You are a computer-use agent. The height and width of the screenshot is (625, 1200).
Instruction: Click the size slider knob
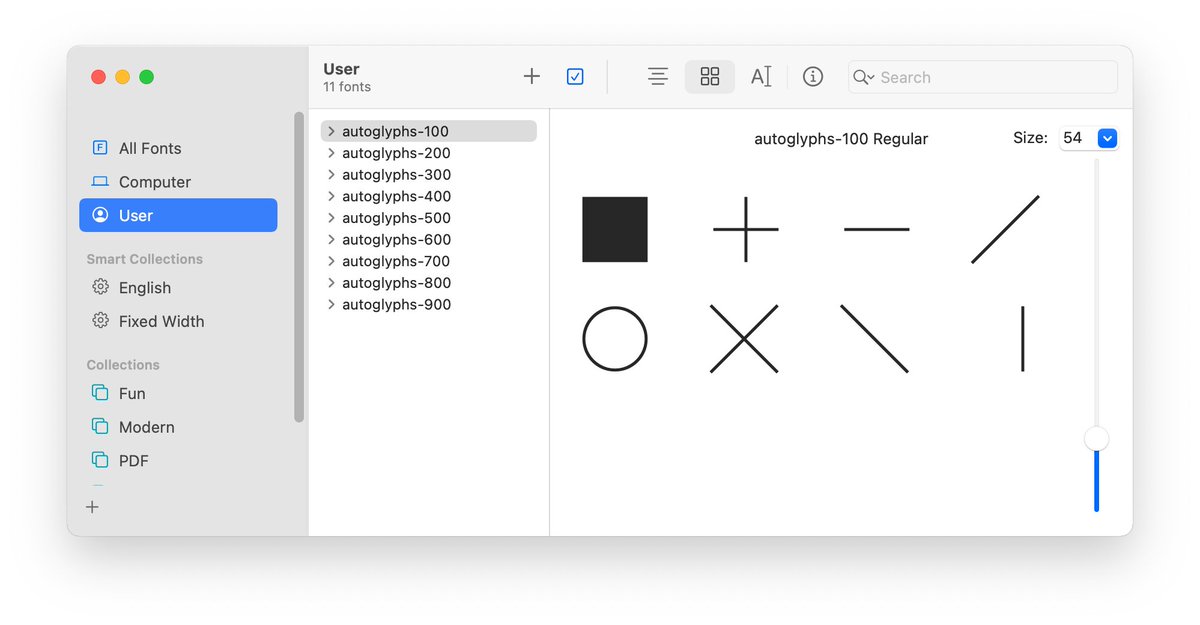click(1097, 438)
